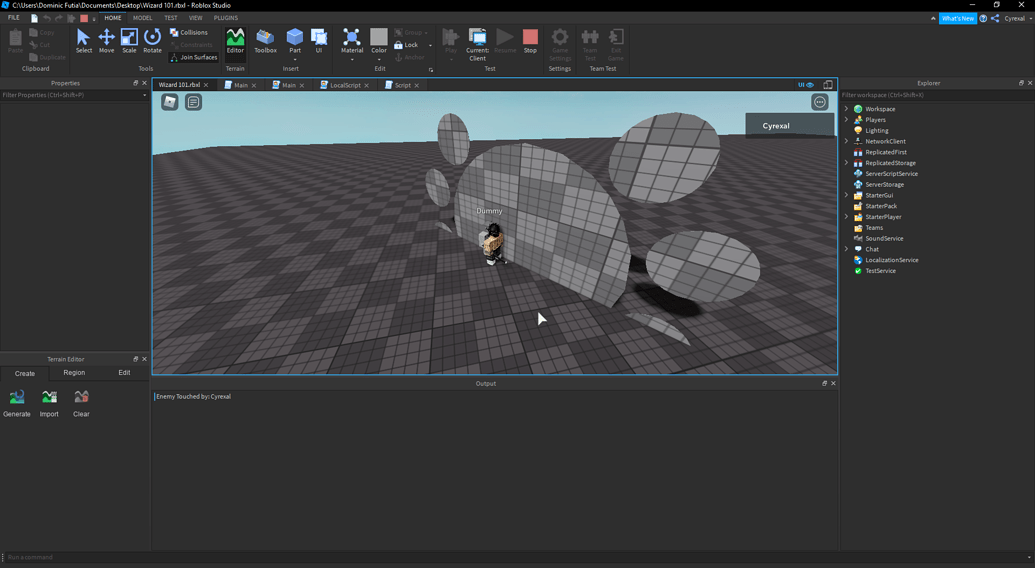Toggle the Lock tool

[x=406, y=45]
